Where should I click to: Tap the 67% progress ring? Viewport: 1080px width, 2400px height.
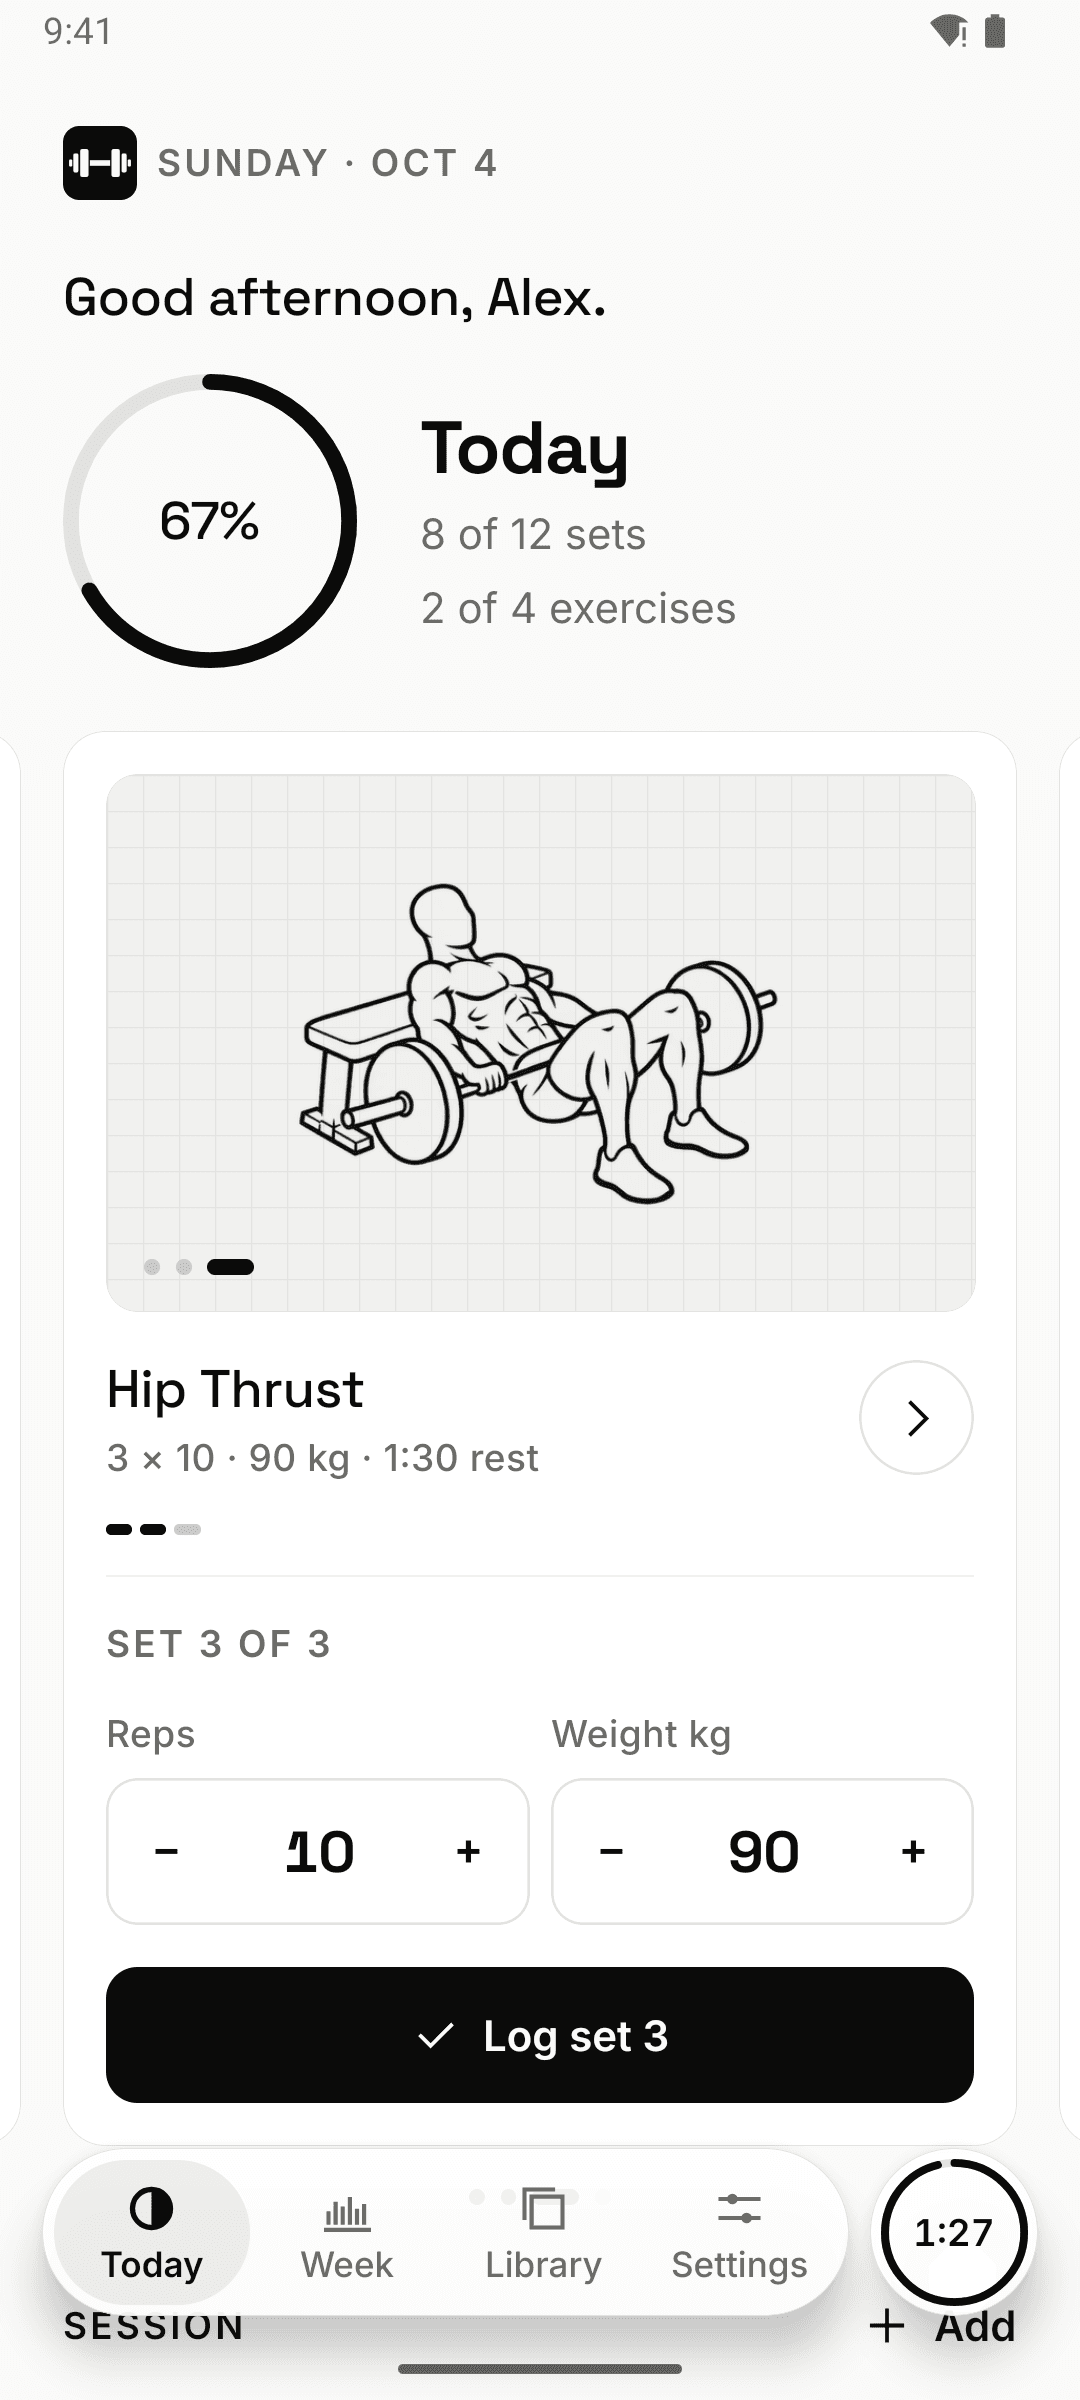coord(210,521)
